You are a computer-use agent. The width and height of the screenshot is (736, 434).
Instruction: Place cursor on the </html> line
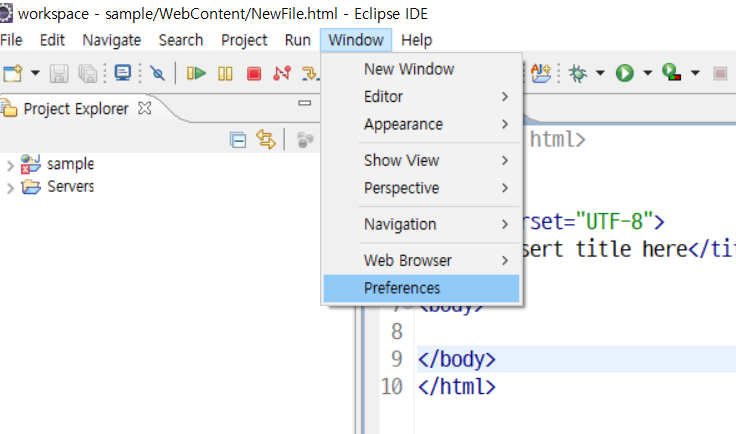click(x=456, y=387)
